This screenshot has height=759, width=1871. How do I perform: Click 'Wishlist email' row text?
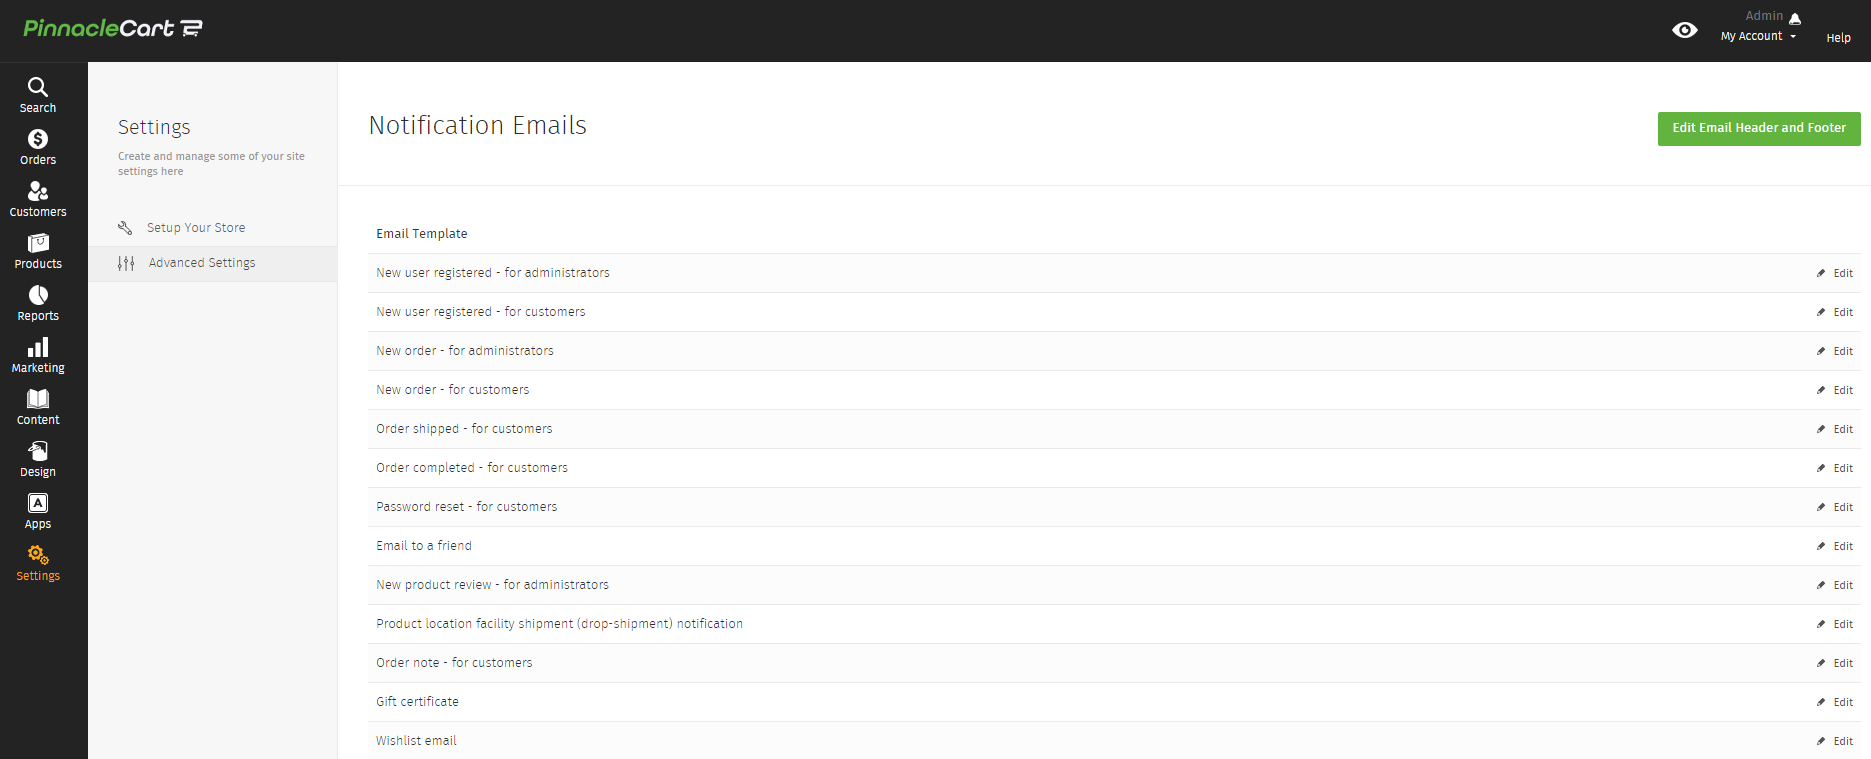tap(416, 741)
